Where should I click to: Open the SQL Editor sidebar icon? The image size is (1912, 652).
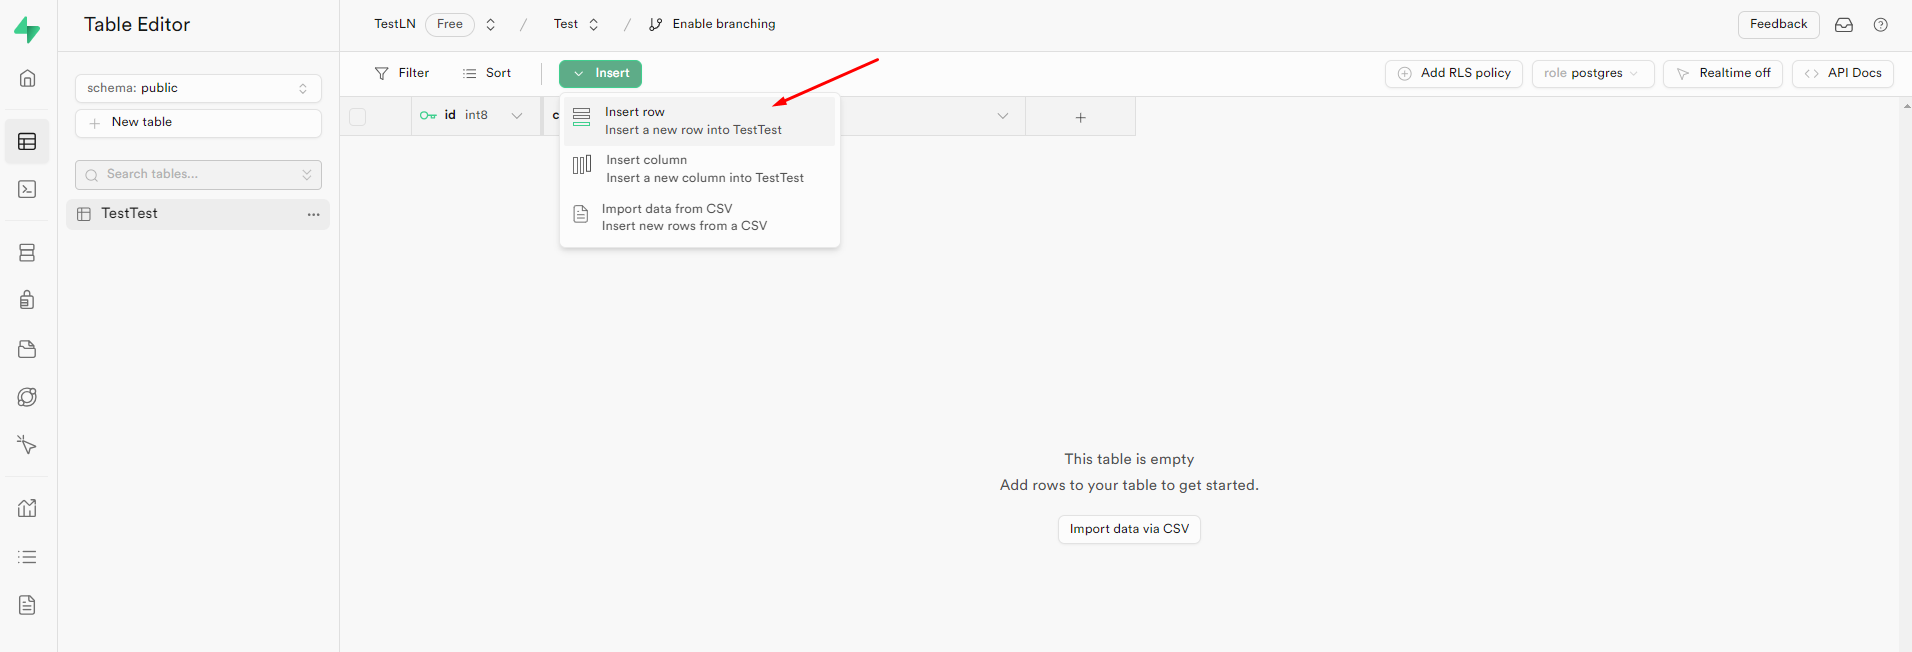pyautogui.click(x=27, y=189)
